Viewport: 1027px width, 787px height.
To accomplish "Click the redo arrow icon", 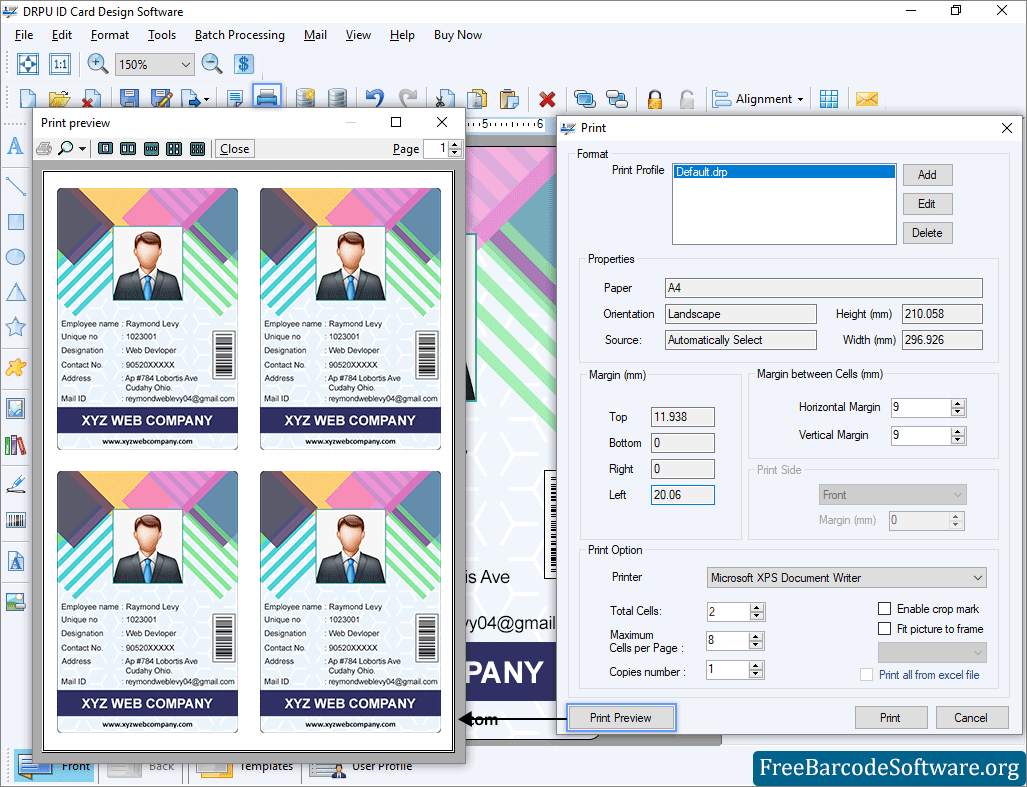I will [407, 99].
